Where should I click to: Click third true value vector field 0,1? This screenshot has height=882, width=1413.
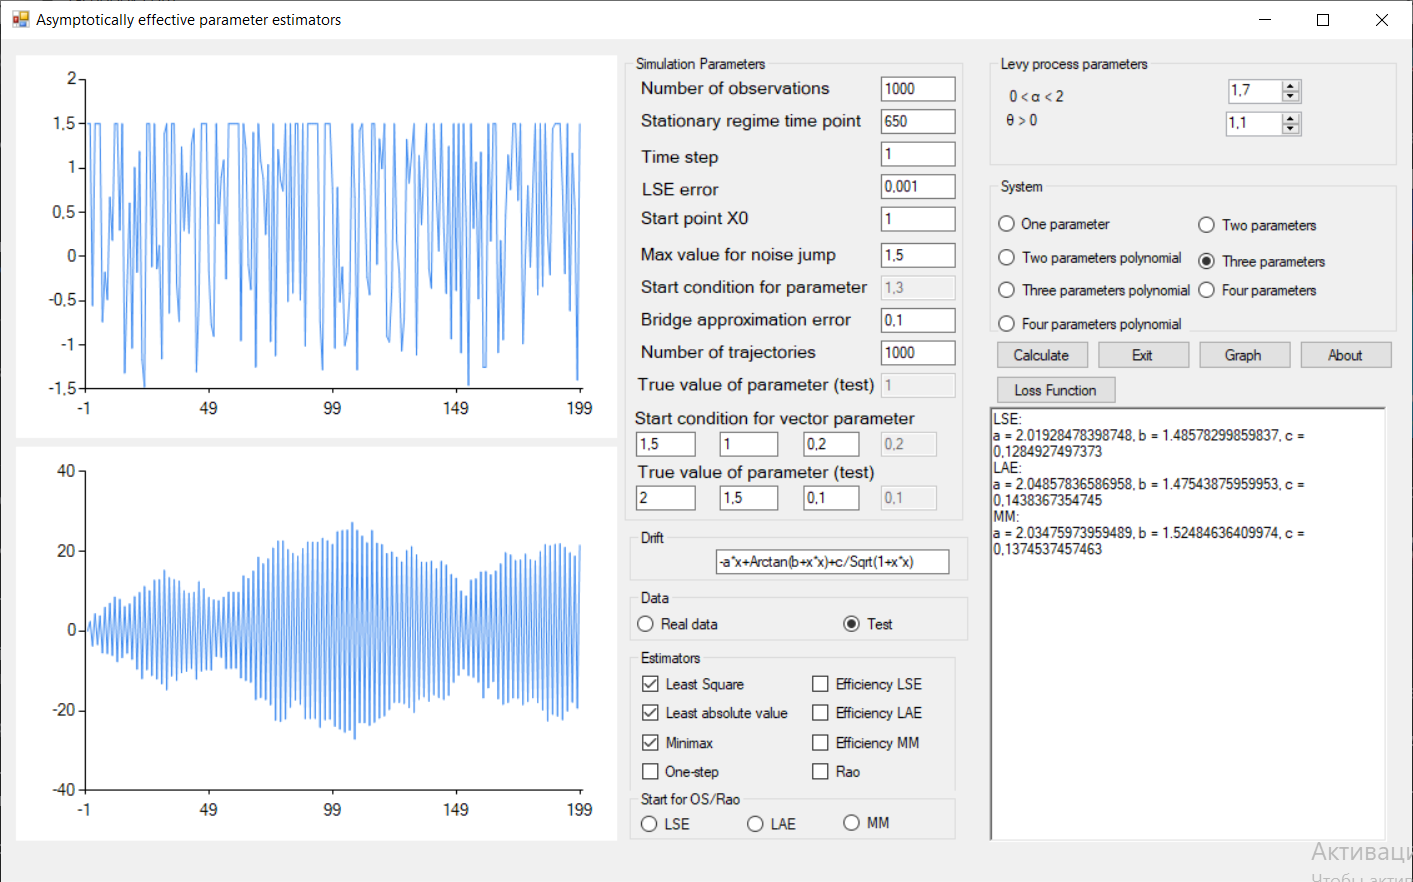(x=832, y=498)
